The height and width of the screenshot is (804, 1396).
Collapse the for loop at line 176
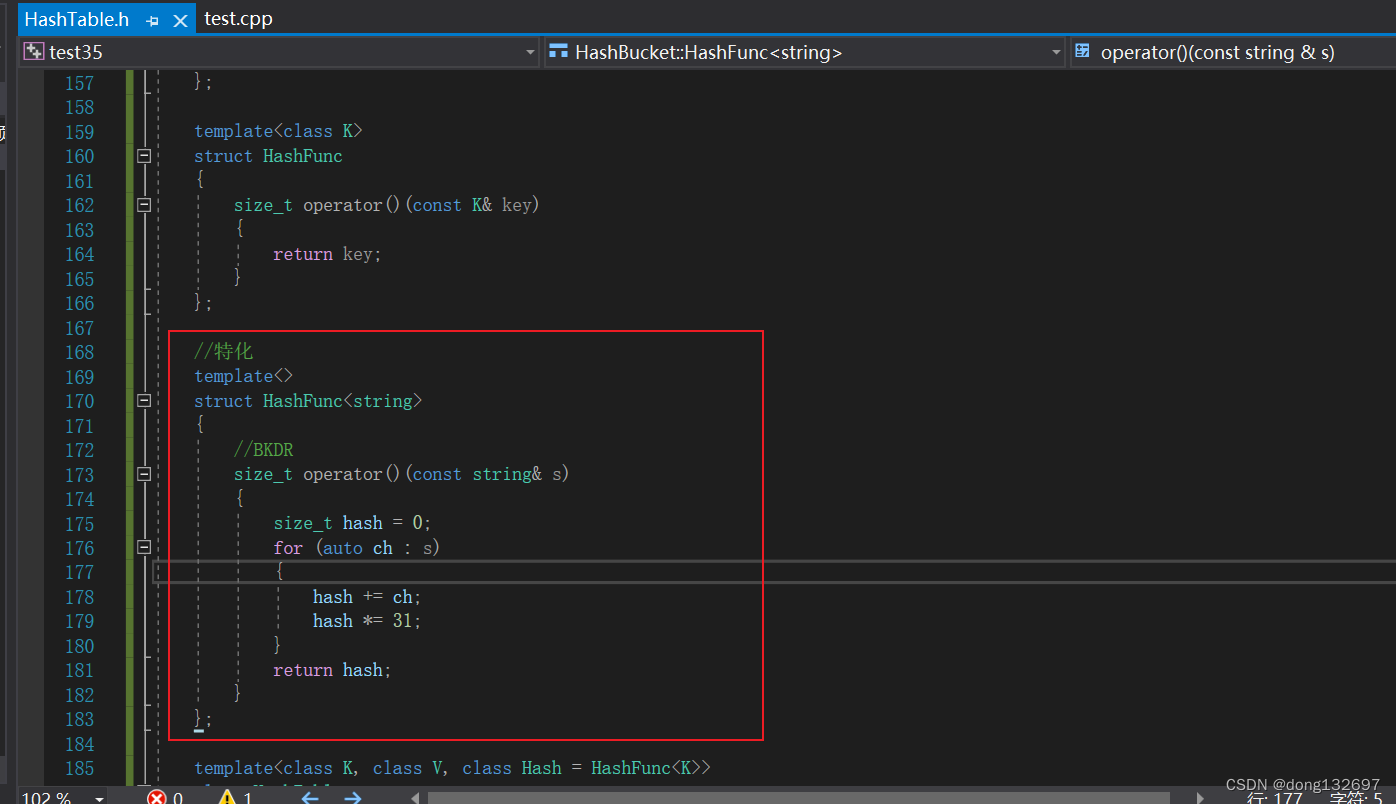tap(144, 548)
